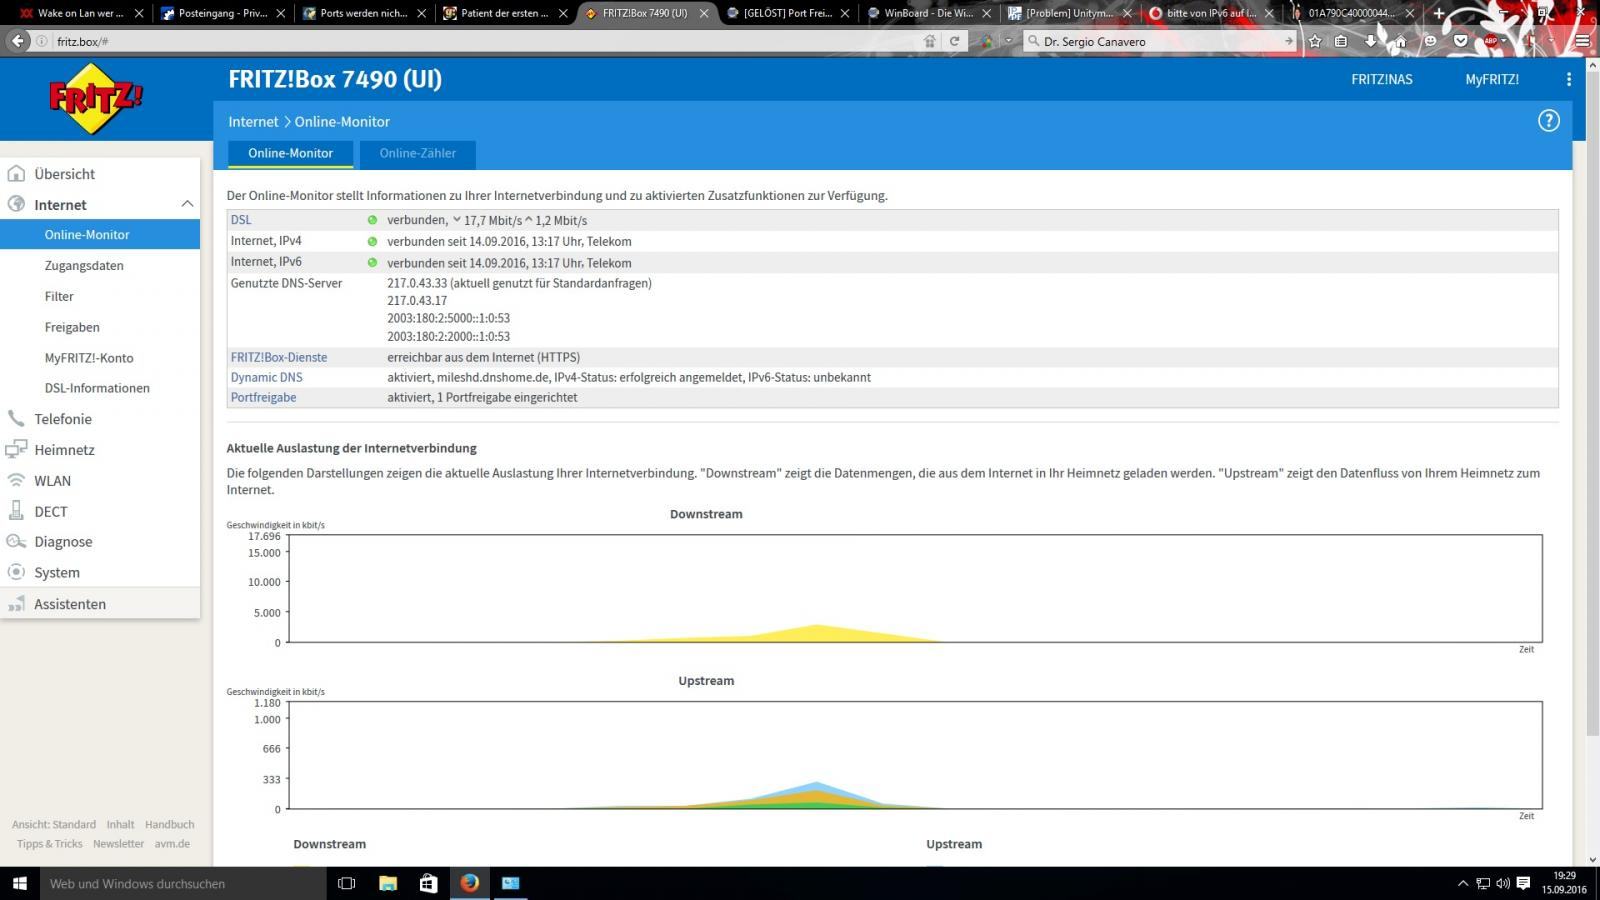Click the Übersicht house icon
1600x900 pixels.
16,173
